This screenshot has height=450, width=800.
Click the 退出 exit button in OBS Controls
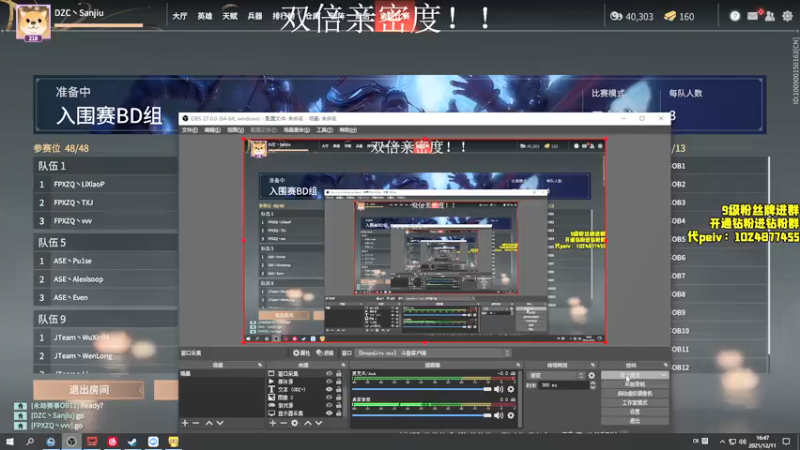click(635, 421)
